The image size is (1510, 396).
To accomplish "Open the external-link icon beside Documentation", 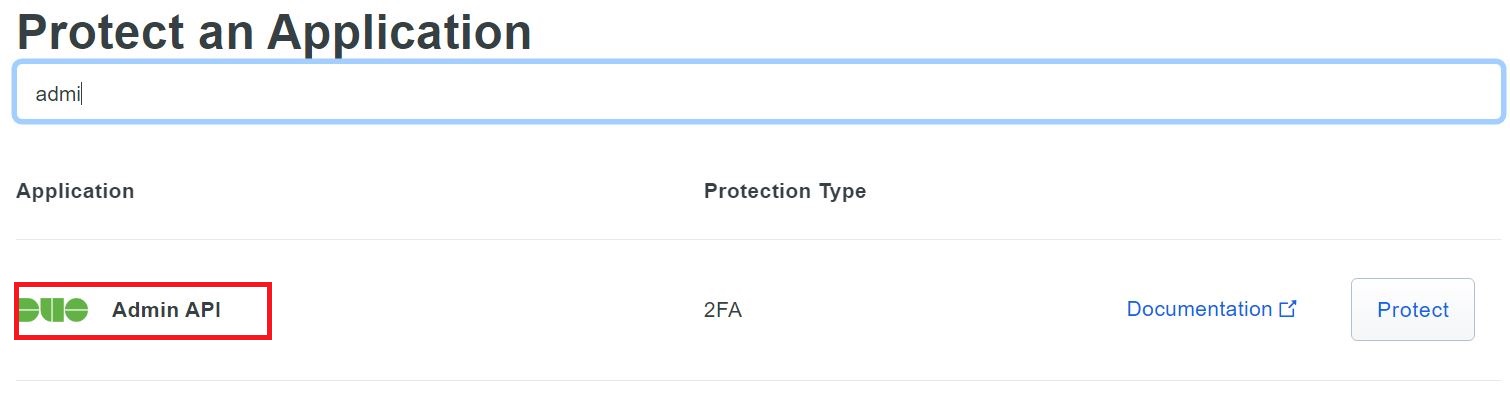I will pyautogui.click(x=1288, y=309).
